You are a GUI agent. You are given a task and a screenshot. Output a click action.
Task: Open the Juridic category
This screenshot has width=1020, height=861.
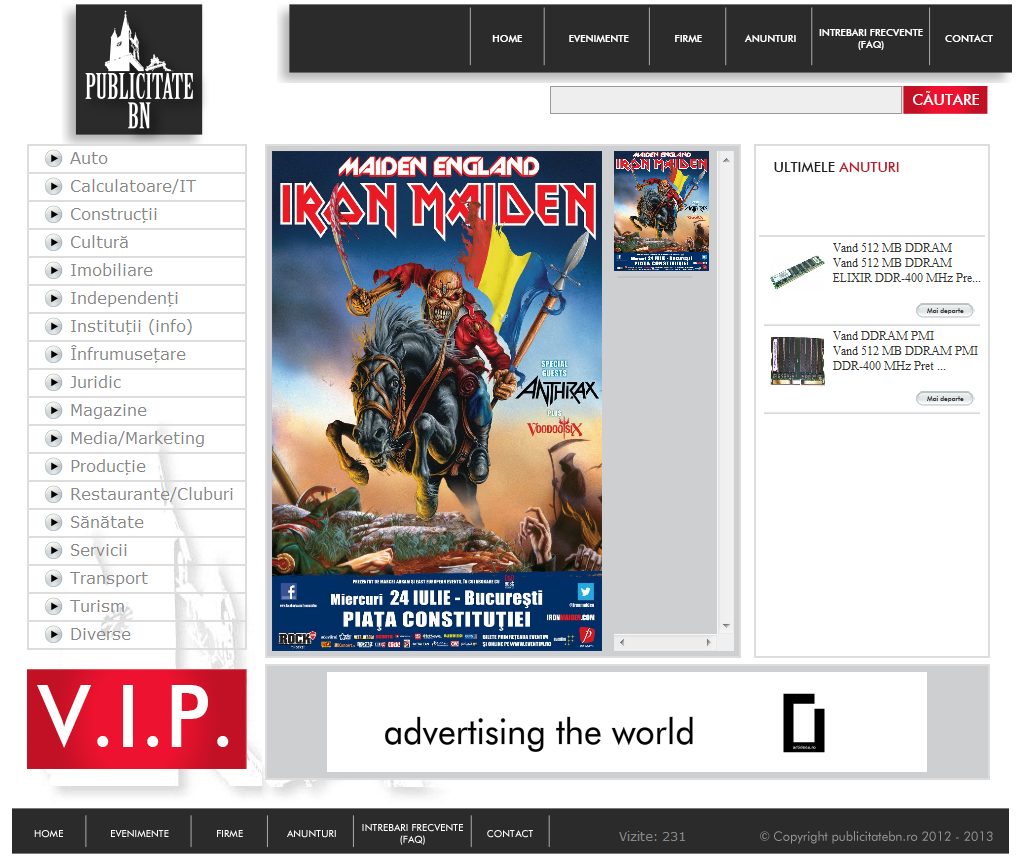pyautogui.click(x=96, y=382)
